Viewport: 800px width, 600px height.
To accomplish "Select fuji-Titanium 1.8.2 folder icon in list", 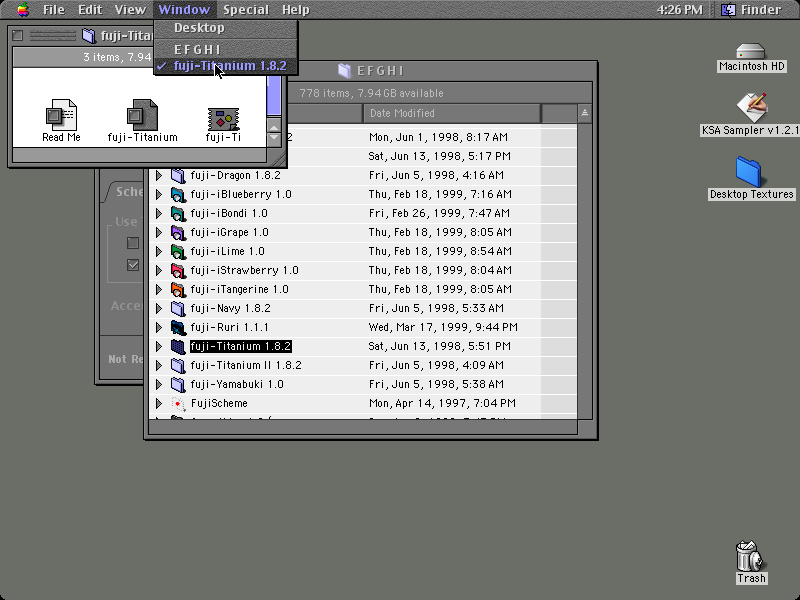I will coord(178,346).
